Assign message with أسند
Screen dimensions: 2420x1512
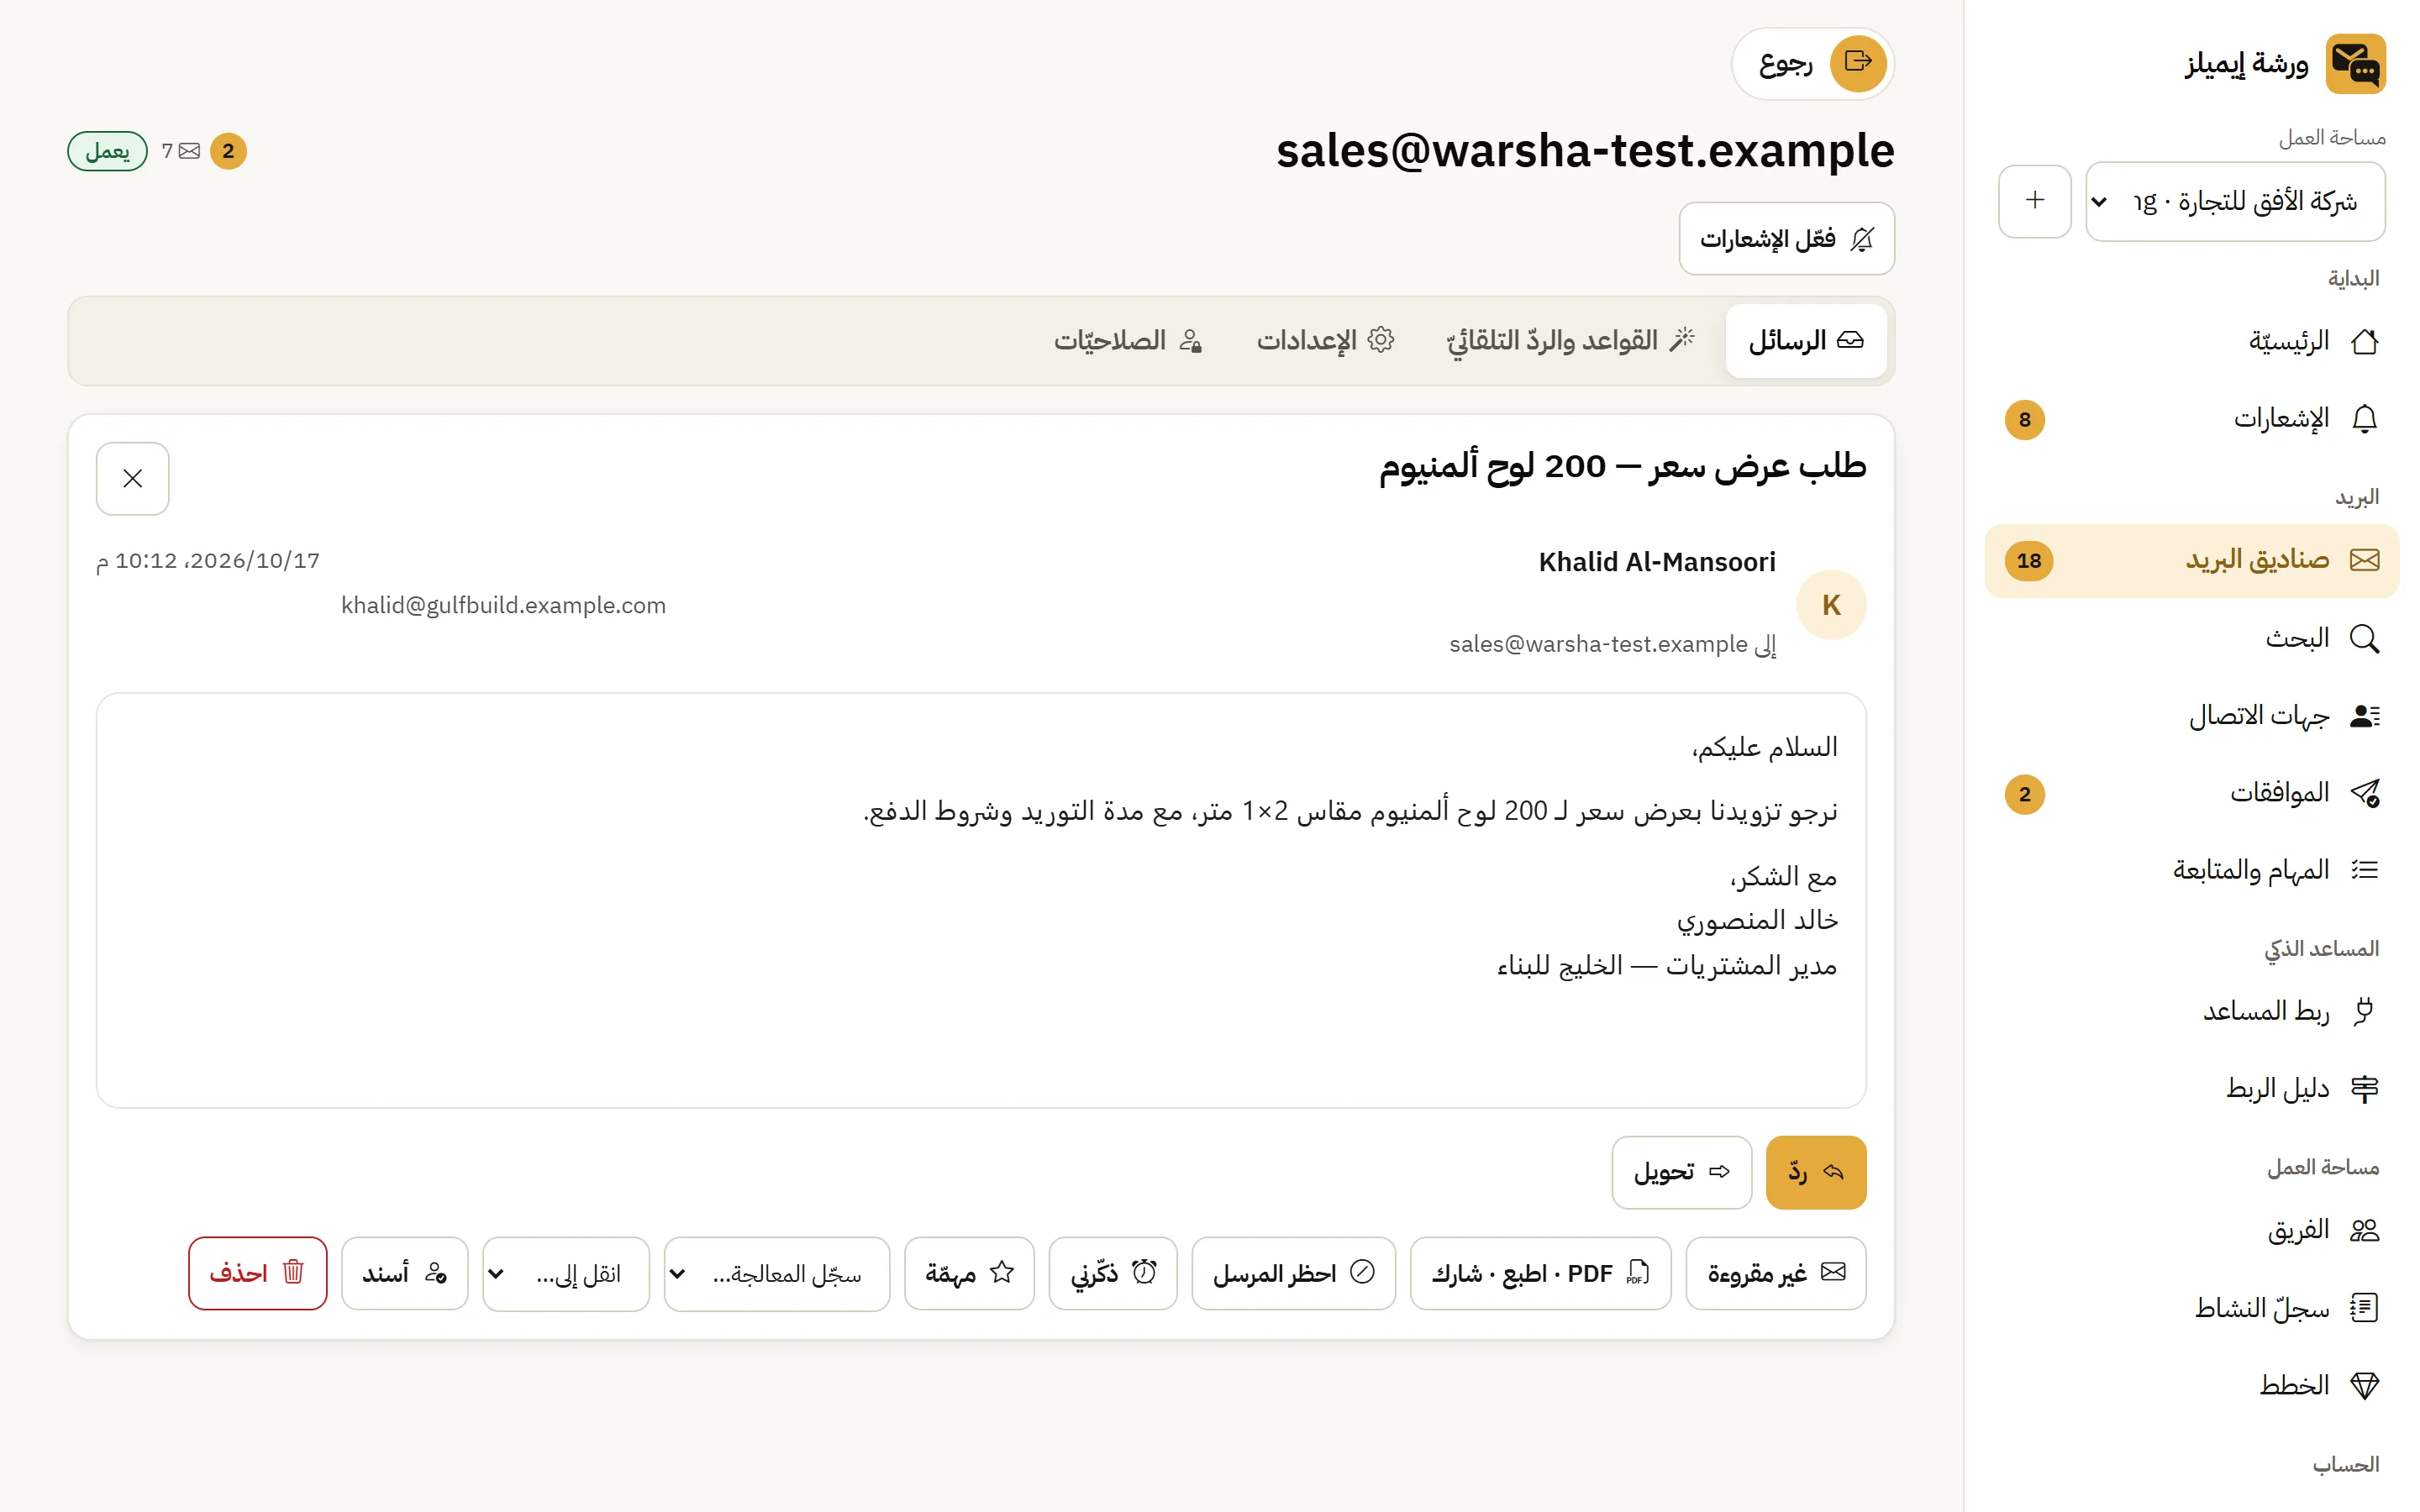(404, 1273)
